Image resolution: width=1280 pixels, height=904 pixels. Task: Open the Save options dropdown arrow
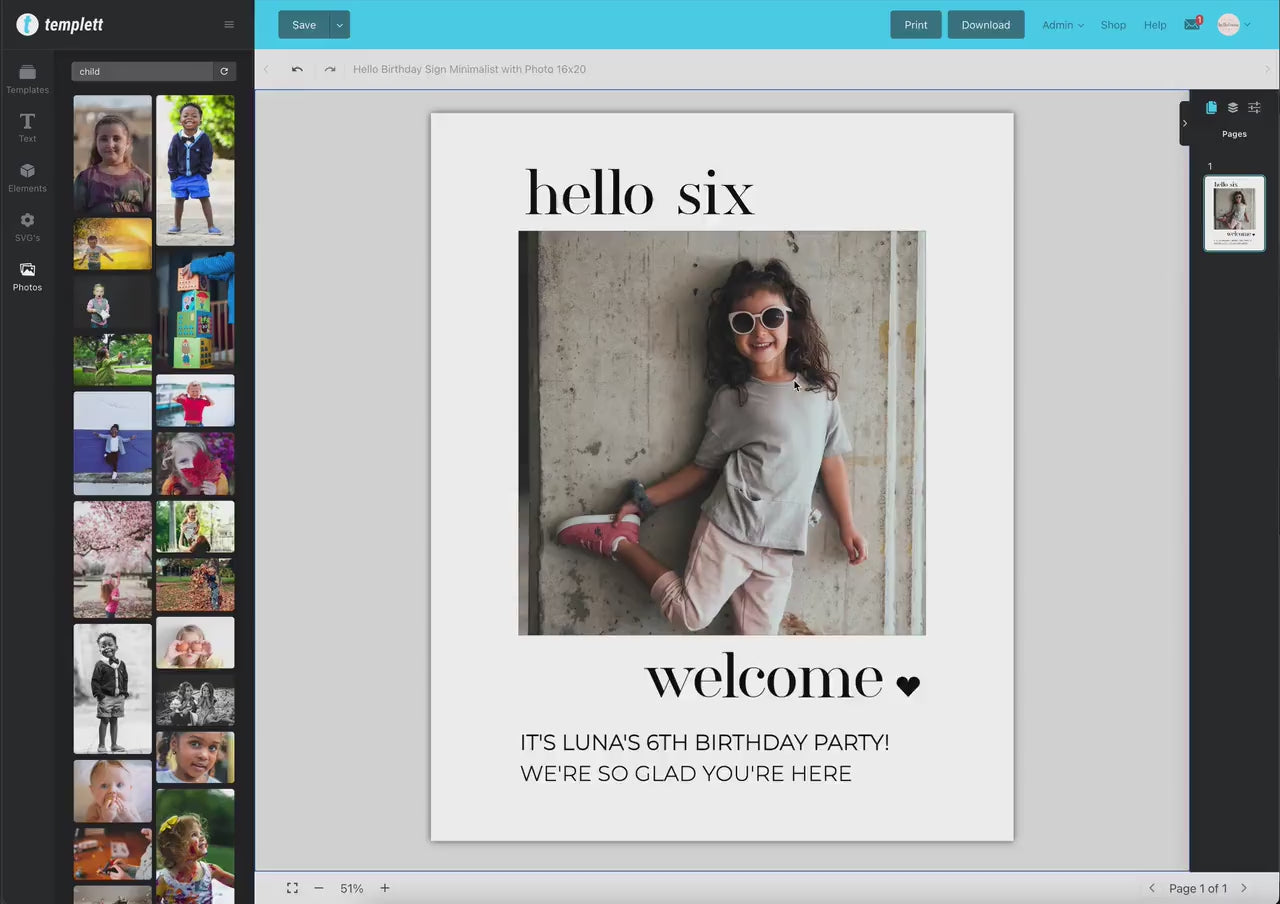pyautogui.click(x=340, y=25)
